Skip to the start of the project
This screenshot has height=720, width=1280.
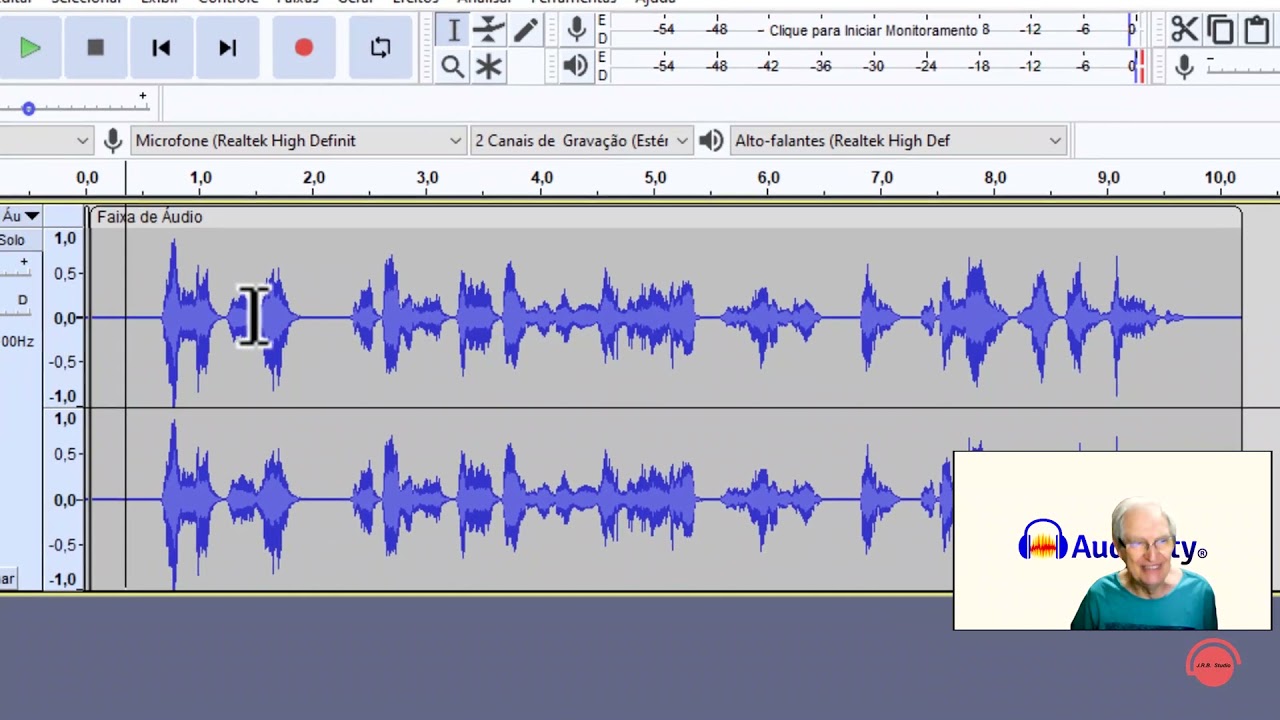[161, 47]
